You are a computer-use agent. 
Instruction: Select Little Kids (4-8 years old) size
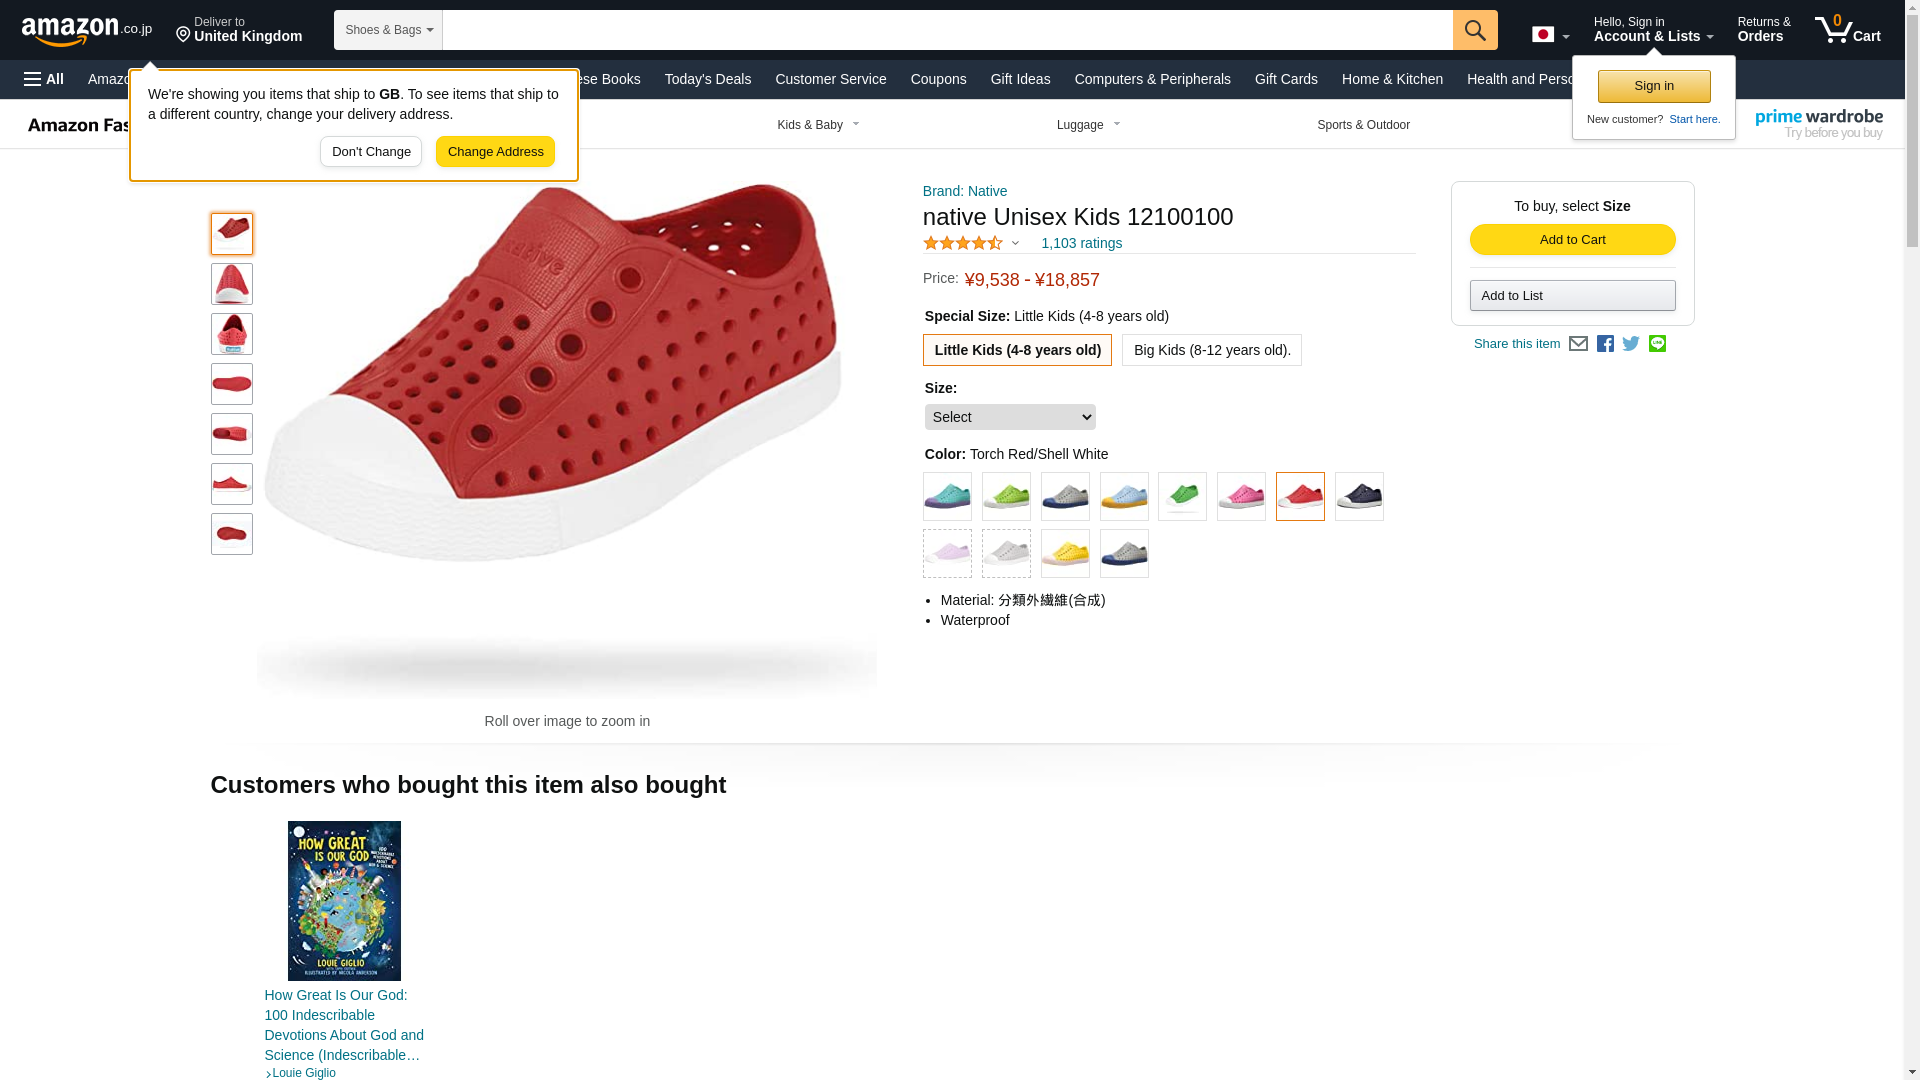pos(1017,350)
